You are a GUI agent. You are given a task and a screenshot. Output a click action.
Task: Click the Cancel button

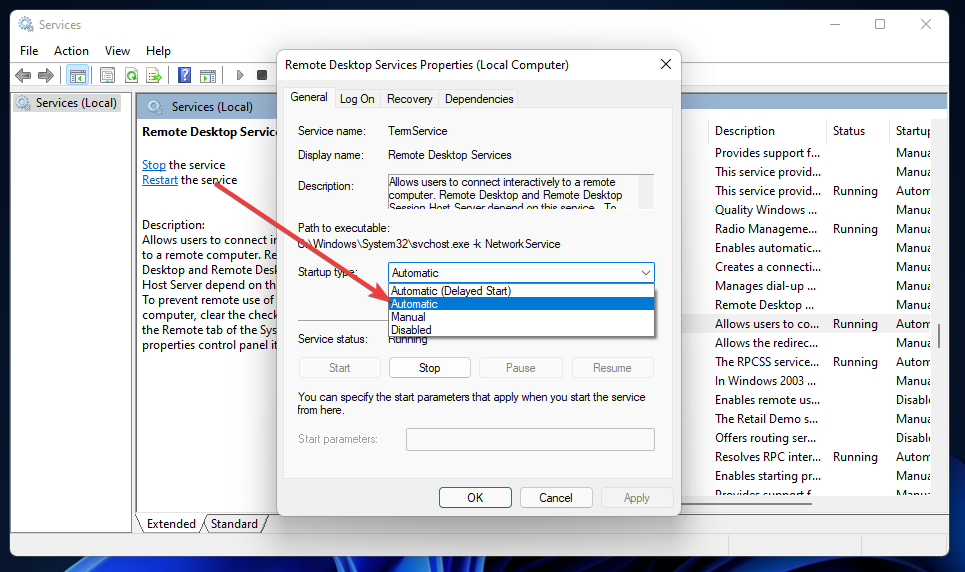click(556, 497)
